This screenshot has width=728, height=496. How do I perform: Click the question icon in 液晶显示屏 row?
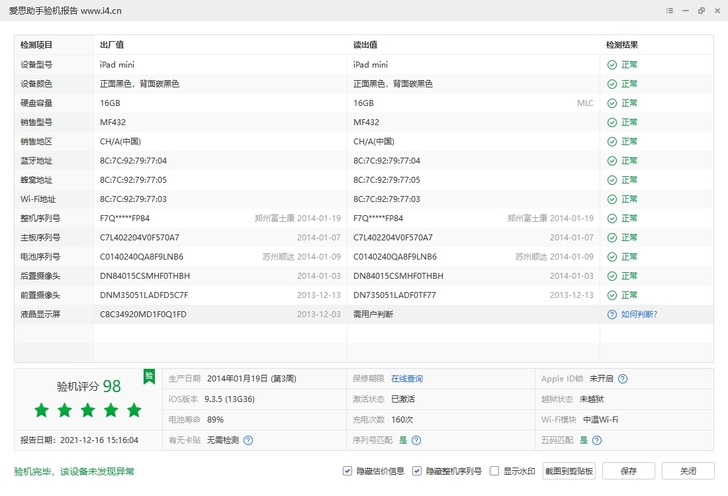click(611, 314)
